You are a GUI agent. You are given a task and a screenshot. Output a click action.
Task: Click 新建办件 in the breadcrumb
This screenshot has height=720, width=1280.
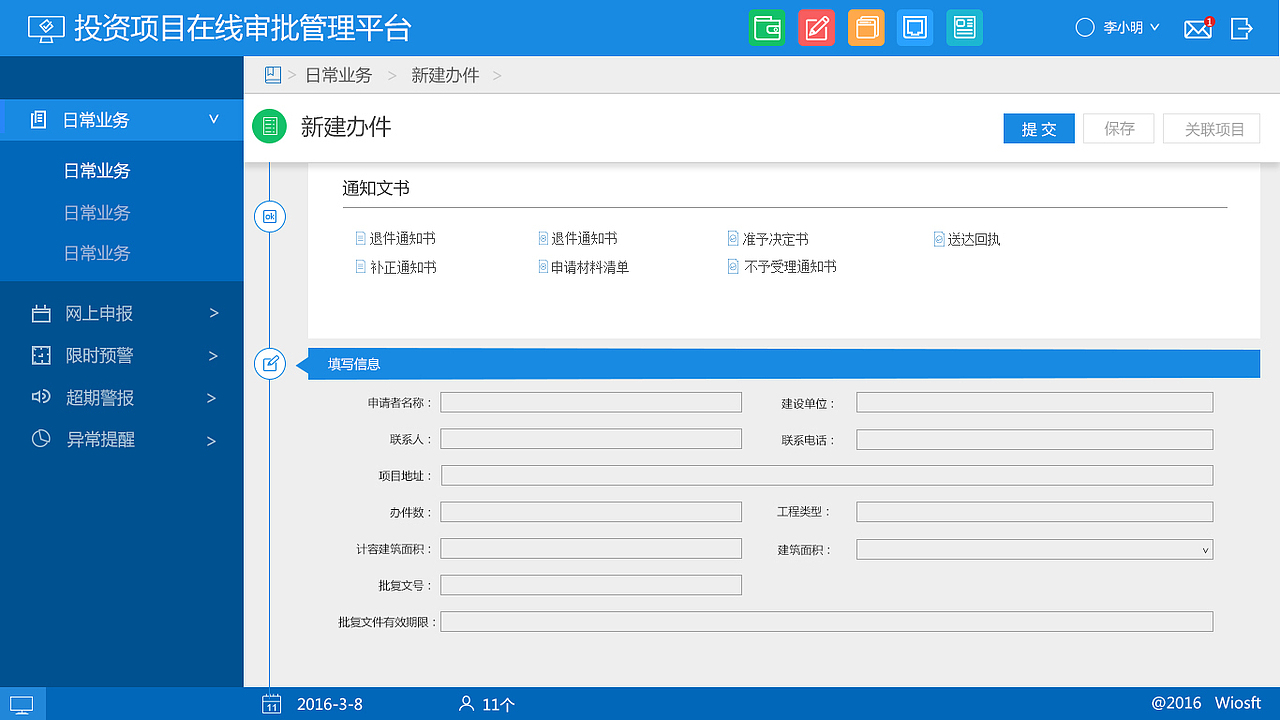click(445, 76)
